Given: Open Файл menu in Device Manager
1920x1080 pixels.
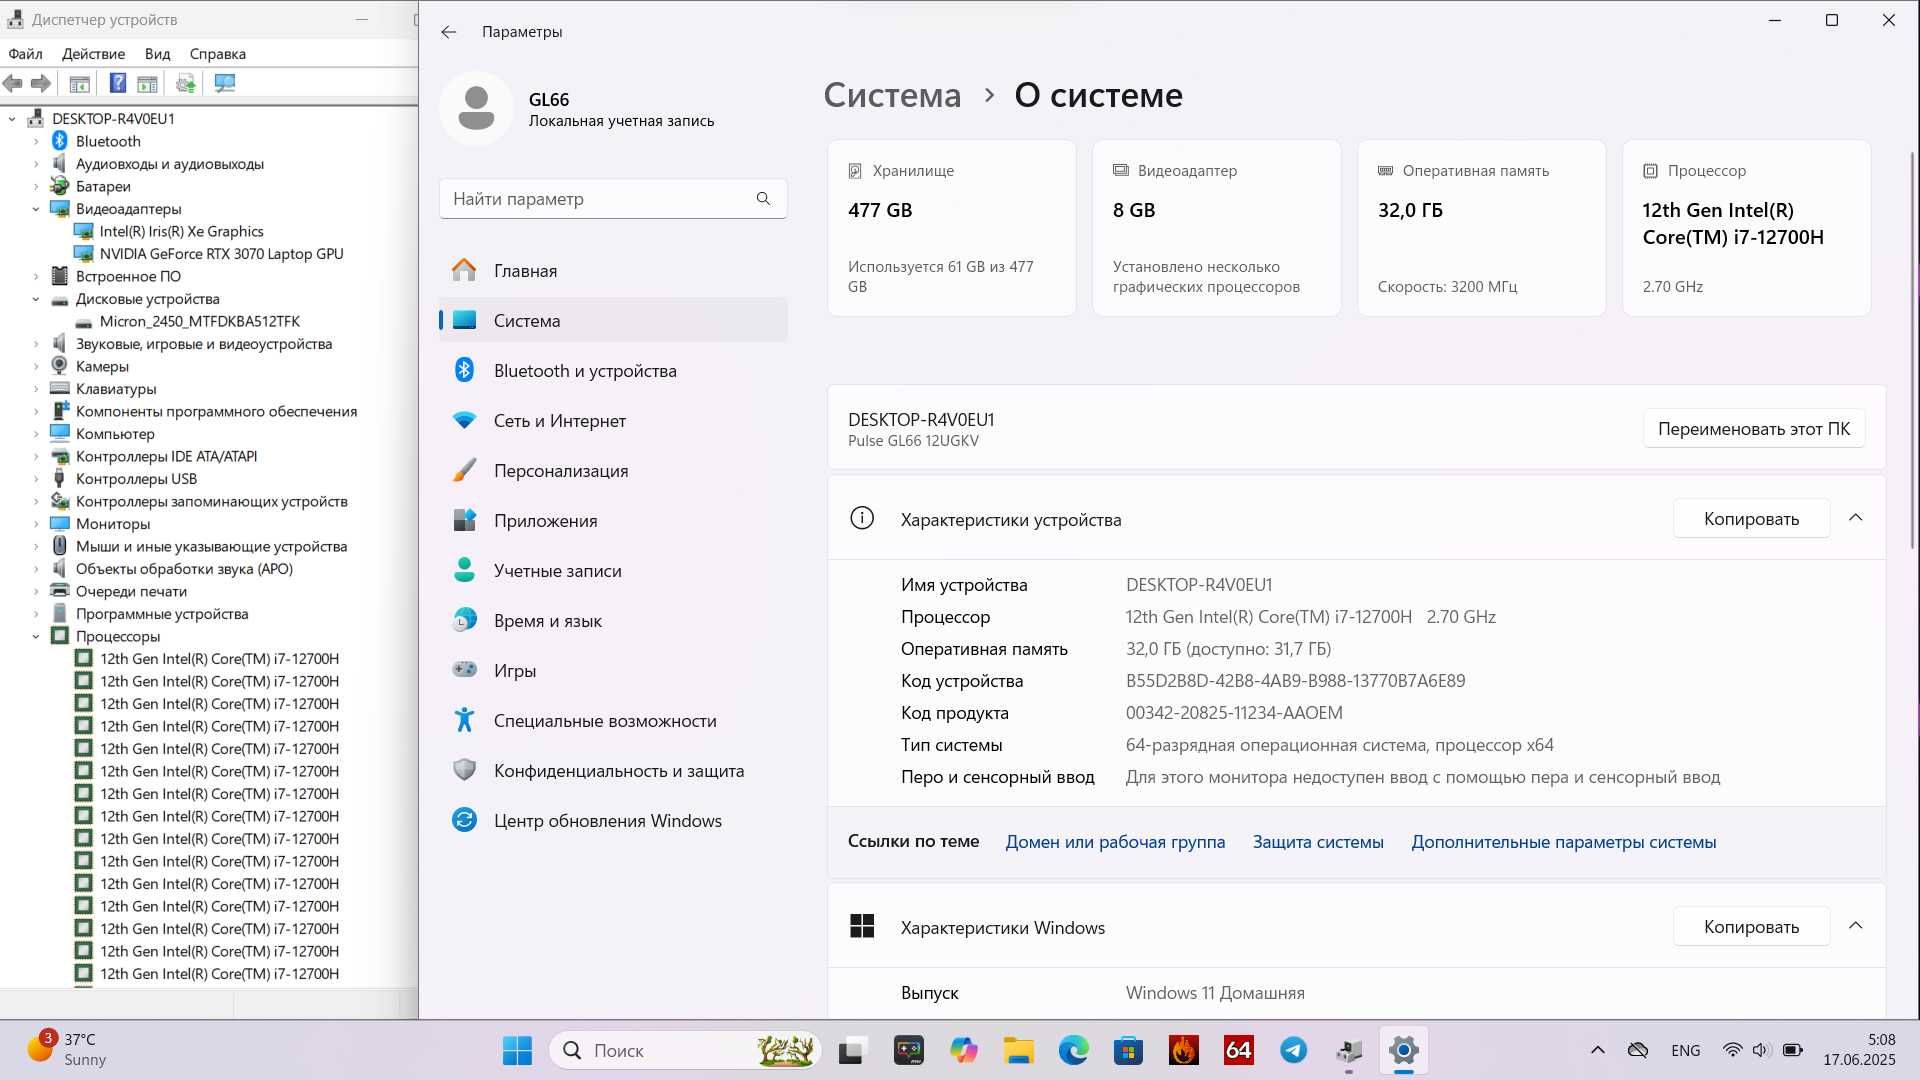Looking at the screenshot, I should (x=25, y=54).
